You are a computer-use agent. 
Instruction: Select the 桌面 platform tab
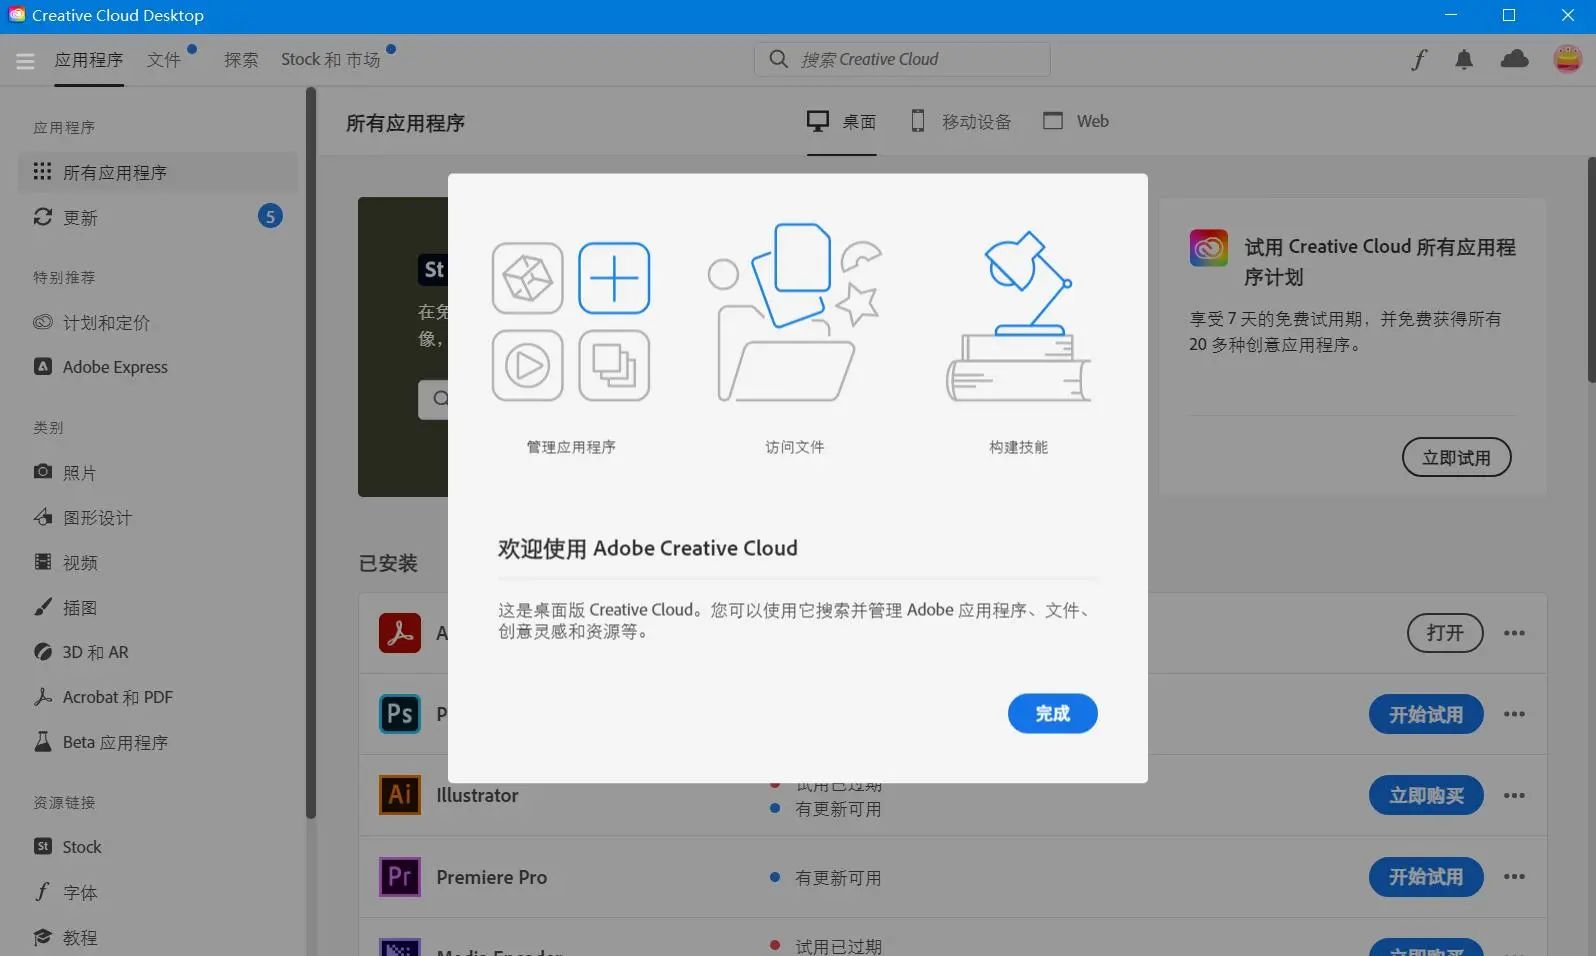tap(841, 122)
